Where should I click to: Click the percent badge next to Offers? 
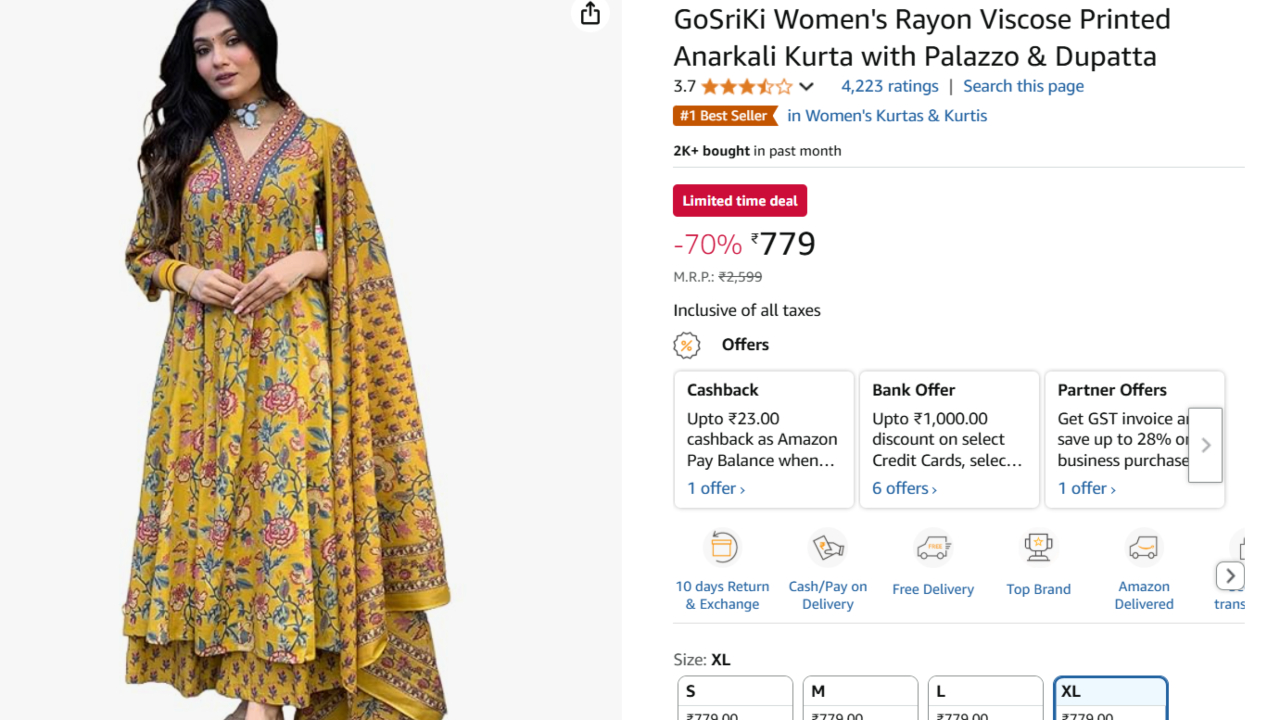pyautogui.click(x=687, y=344)
